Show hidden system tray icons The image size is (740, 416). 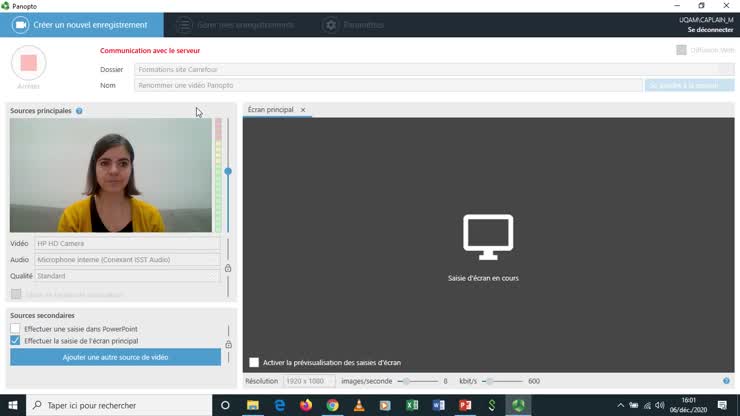[x=621, y=405]
